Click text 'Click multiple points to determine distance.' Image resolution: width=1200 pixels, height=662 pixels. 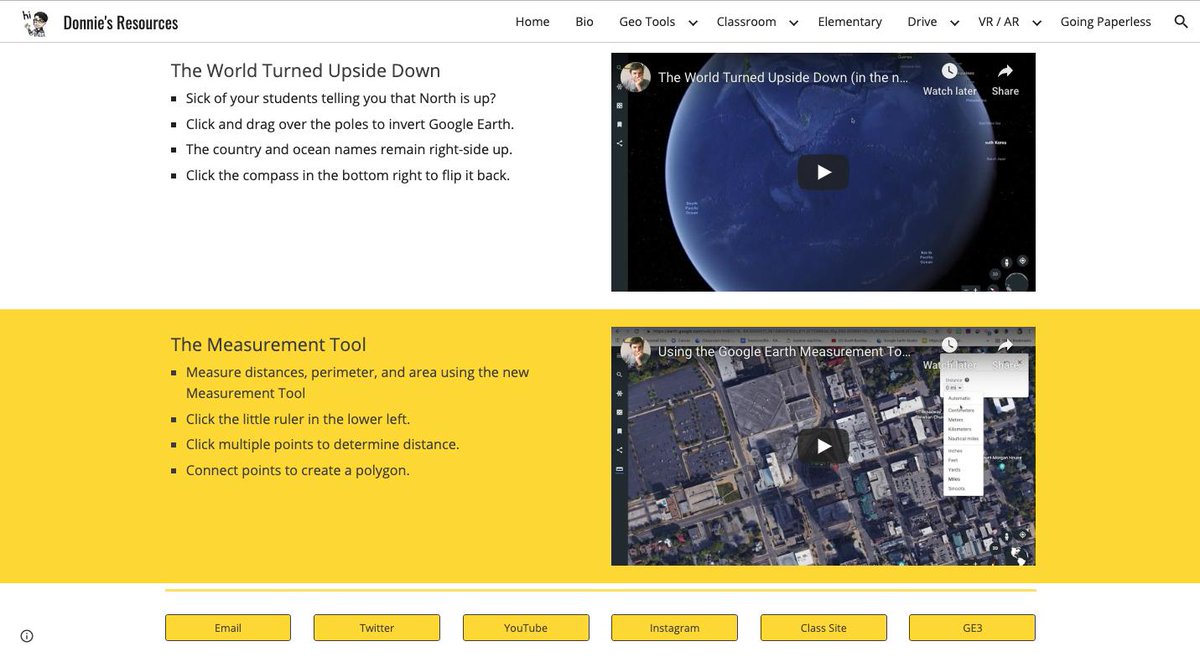pos(322,444)
